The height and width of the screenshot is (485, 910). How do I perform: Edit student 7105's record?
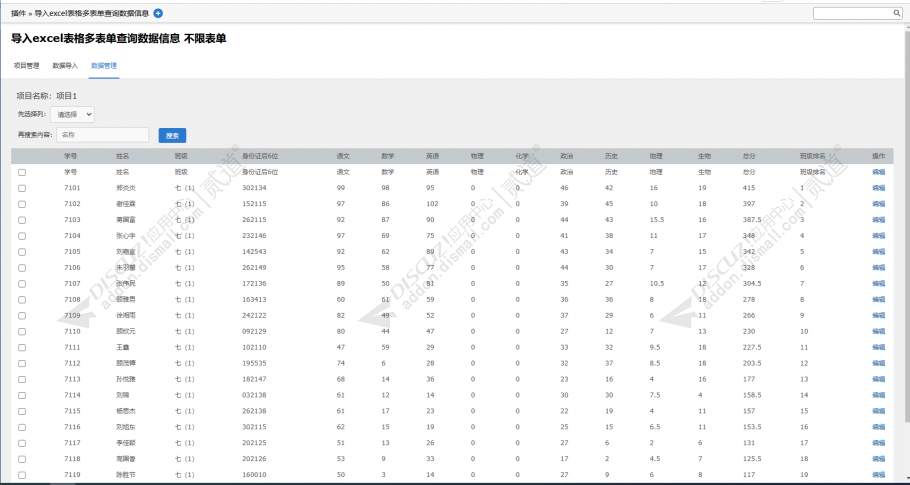(879, 252)
